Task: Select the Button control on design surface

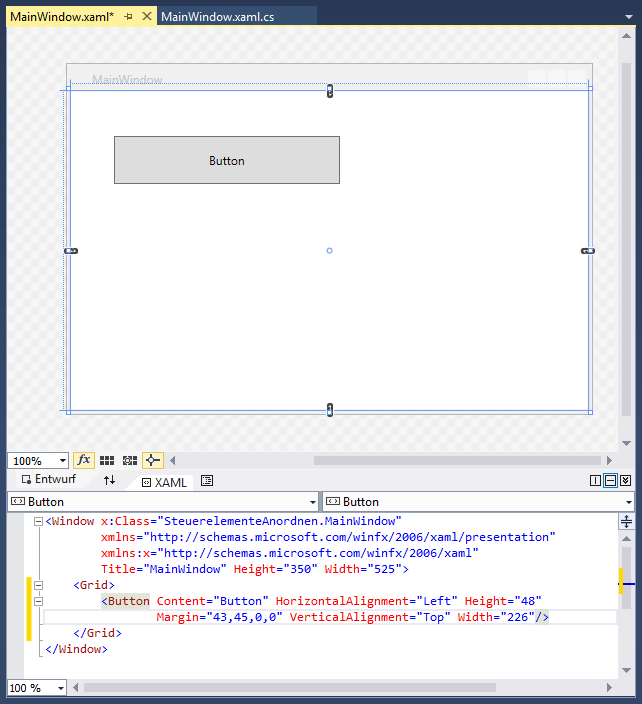Action: [227, 160]
